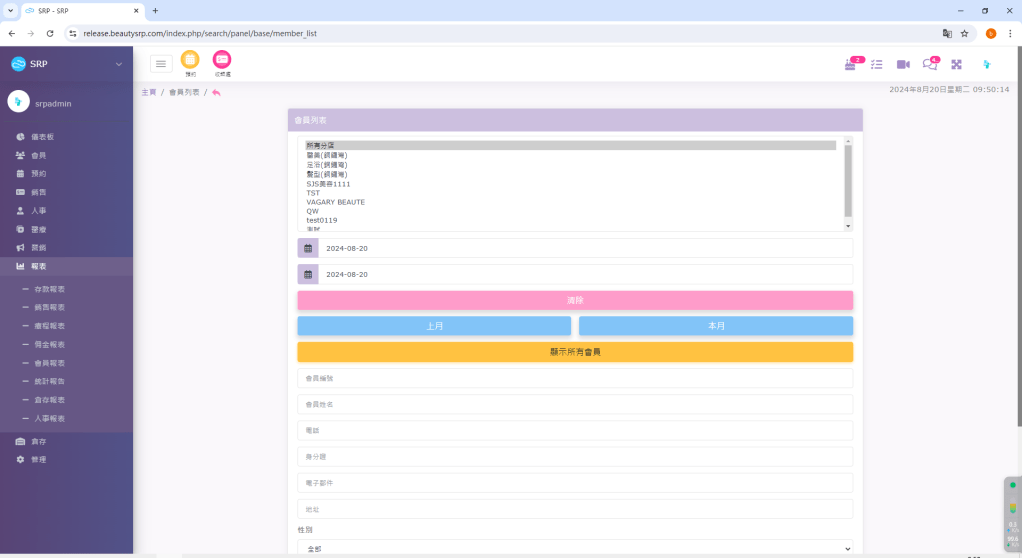This screenshot has height=558, width=1022.
Task: Click the birthday cake notification icon
Action: coord(851,64)
